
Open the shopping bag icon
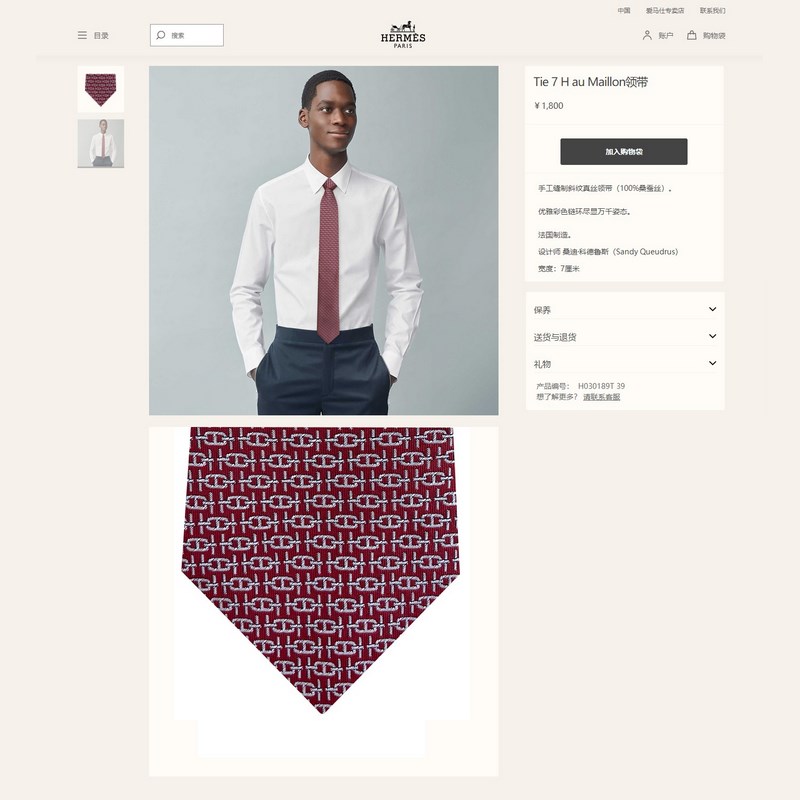point(691,35)
